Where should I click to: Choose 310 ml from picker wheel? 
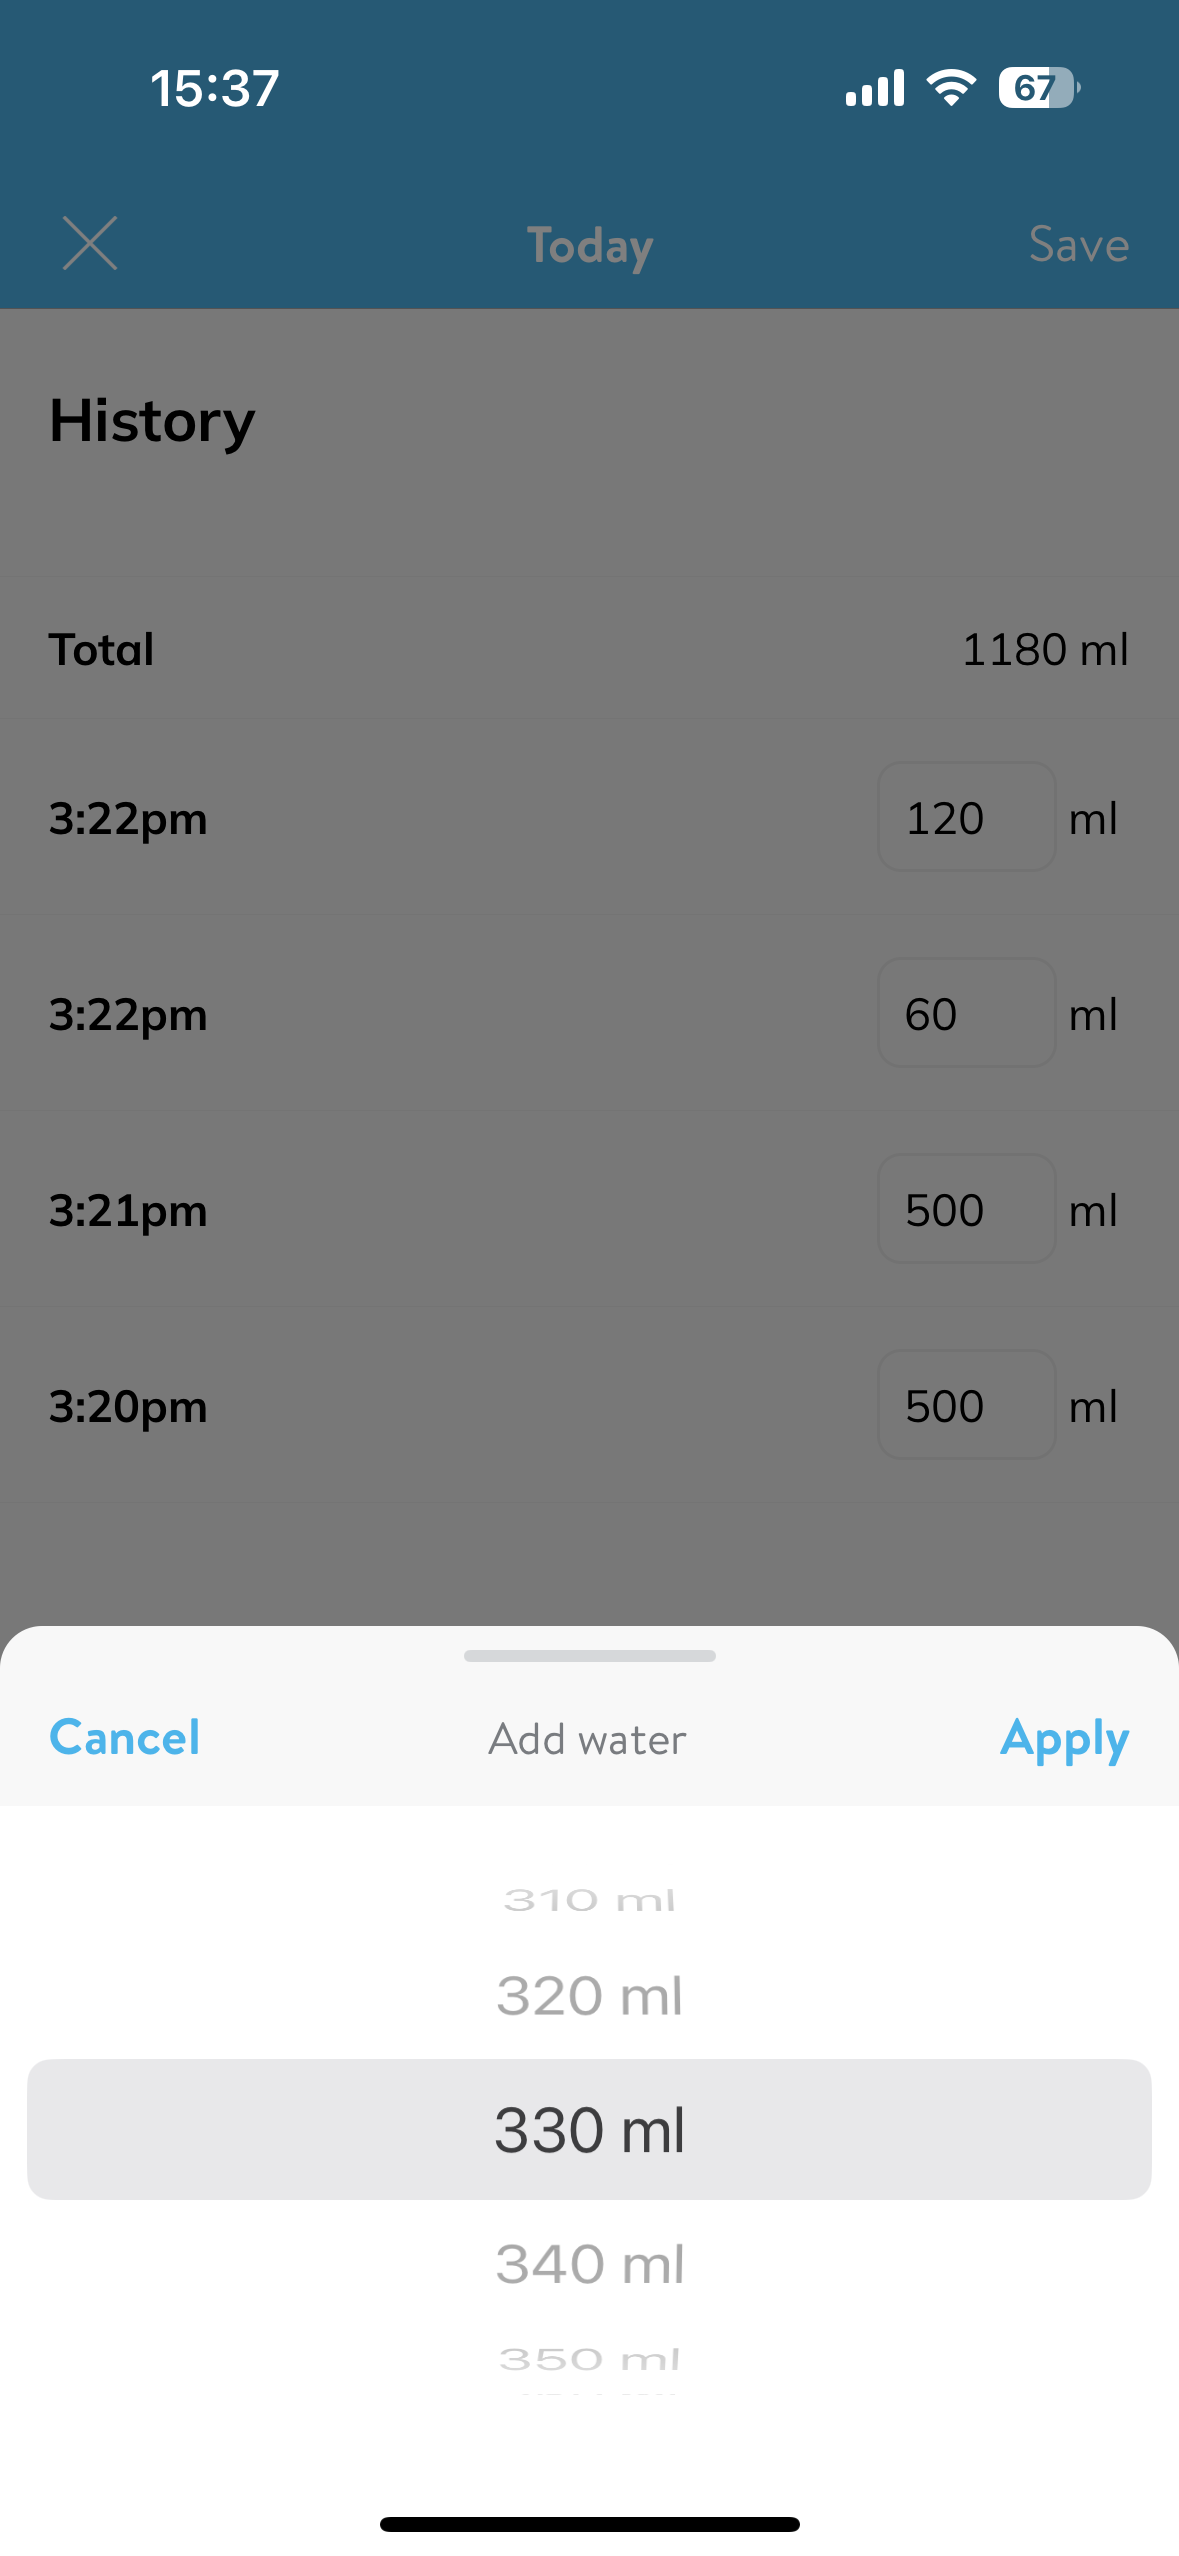tap(590, 1900)
